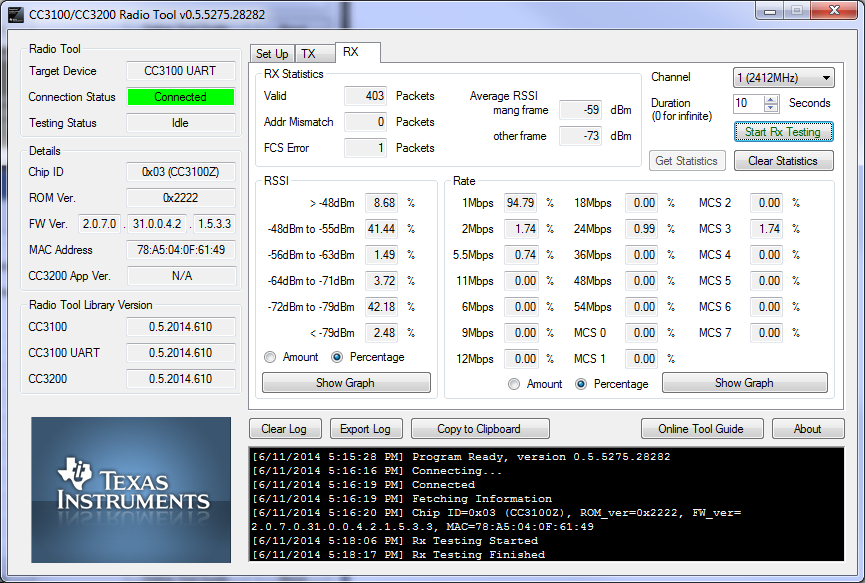Click log line 'Program Ready'
The width and height of the screenshot is (865, 583).
[461, 457]
